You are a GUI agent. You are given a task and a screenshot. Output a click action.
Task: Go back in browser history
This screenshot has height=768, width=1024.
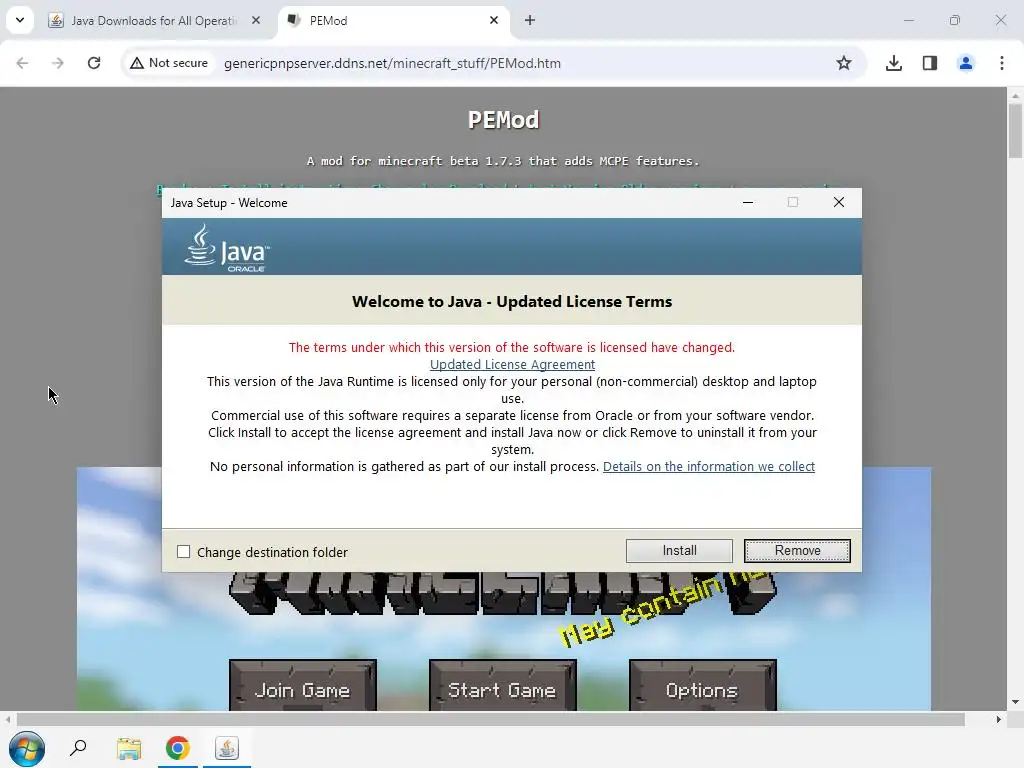tap(22, 63)
